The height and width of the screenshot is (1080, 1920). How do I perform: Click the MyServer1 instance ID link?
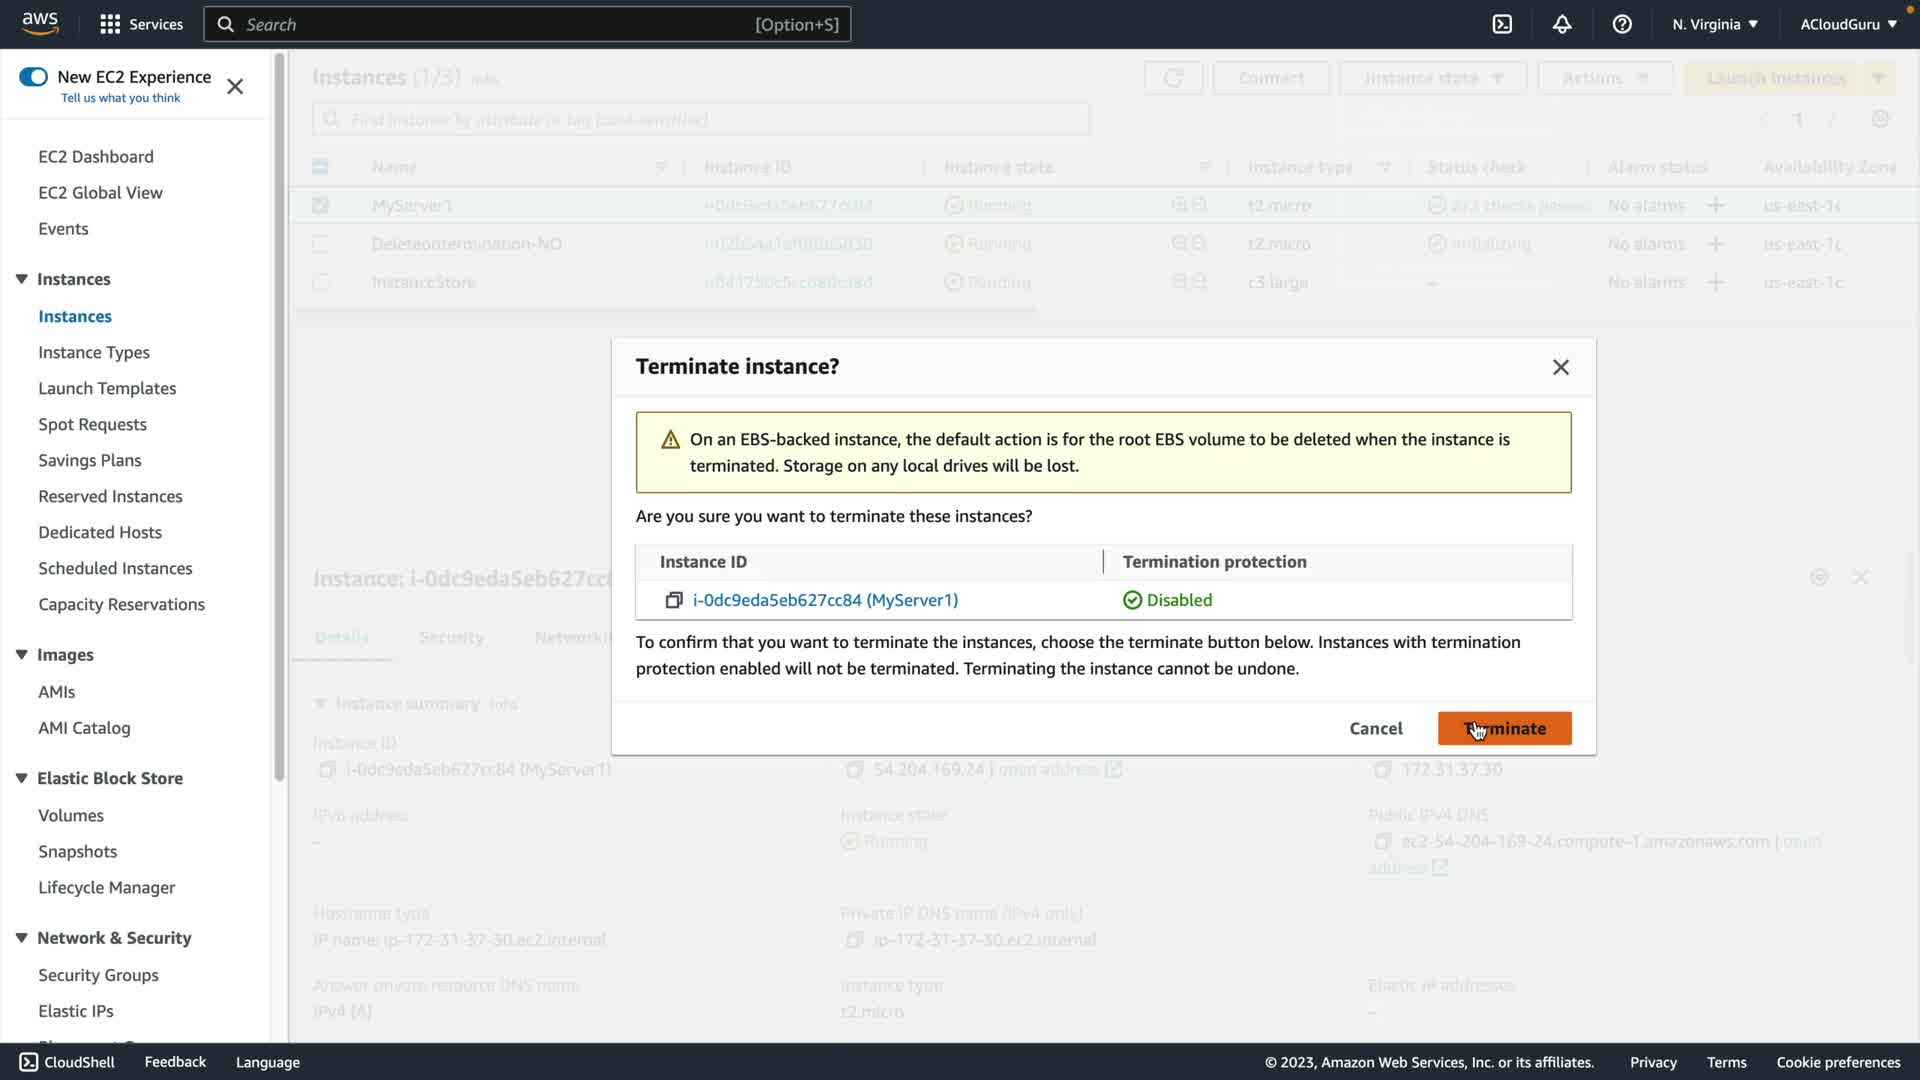pos(825,600)
